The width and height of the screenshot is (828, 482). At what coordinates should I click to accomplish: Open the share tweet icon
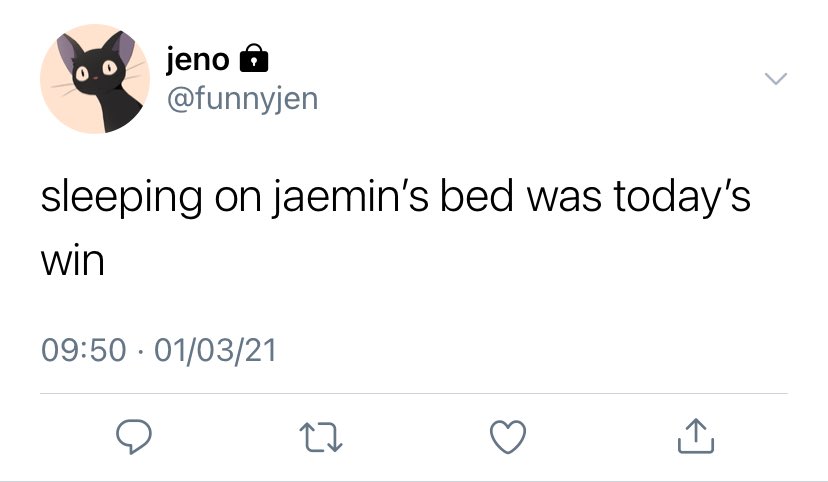pos(695,436)
